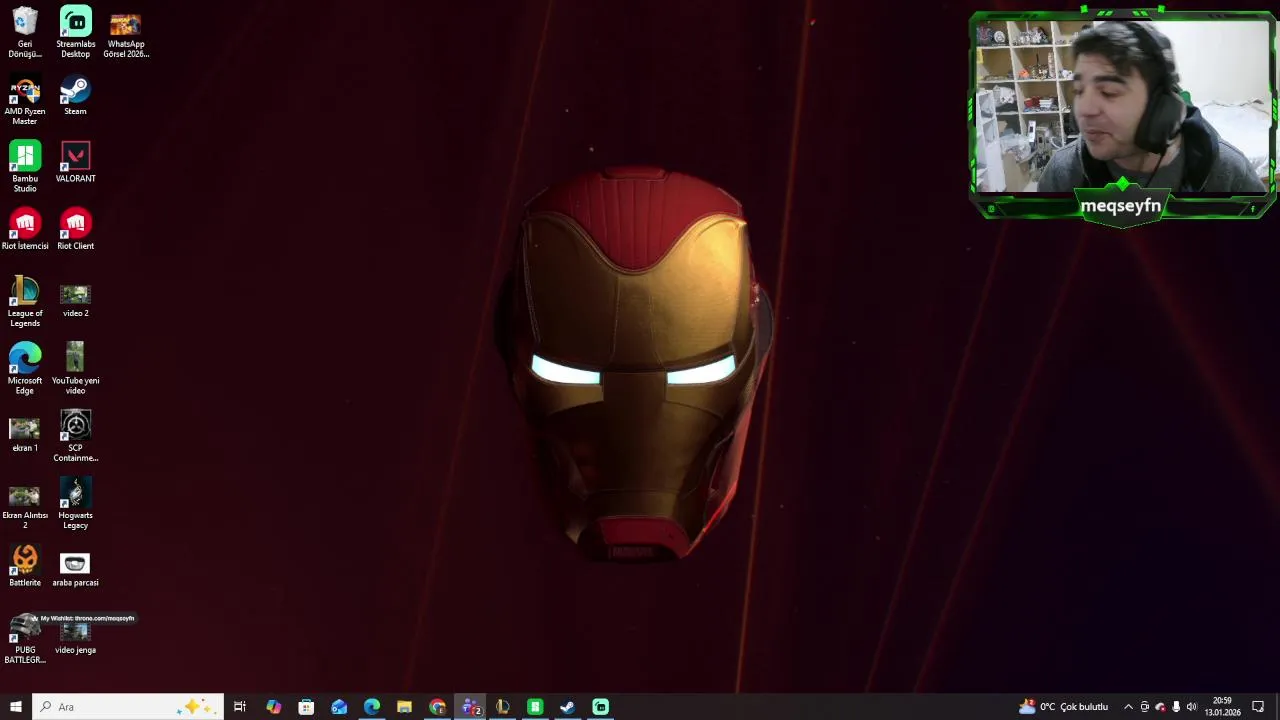The image size is (1280, 720).
Task: Open the Outlook mail taskbar icon
Action: click(x=339, y=707)
